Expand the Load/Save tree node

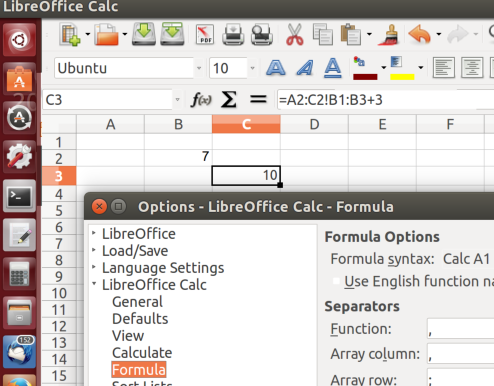(94, 250)
